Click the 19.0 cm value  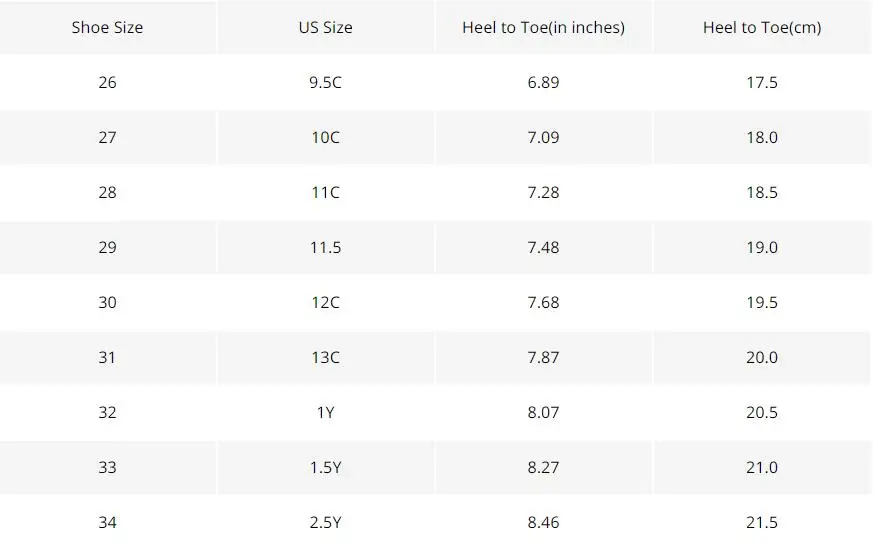(x=762, y=247)
